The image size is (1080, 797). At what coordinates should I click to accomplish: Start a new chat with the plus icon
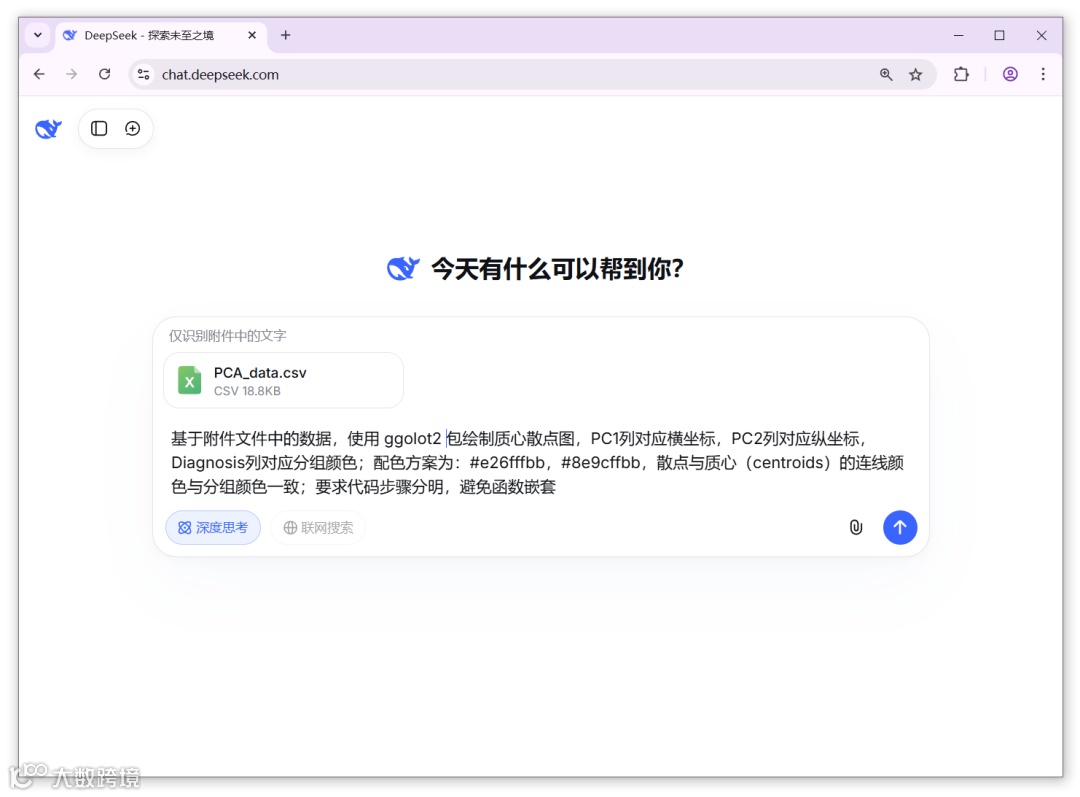(x=133, y=128)
